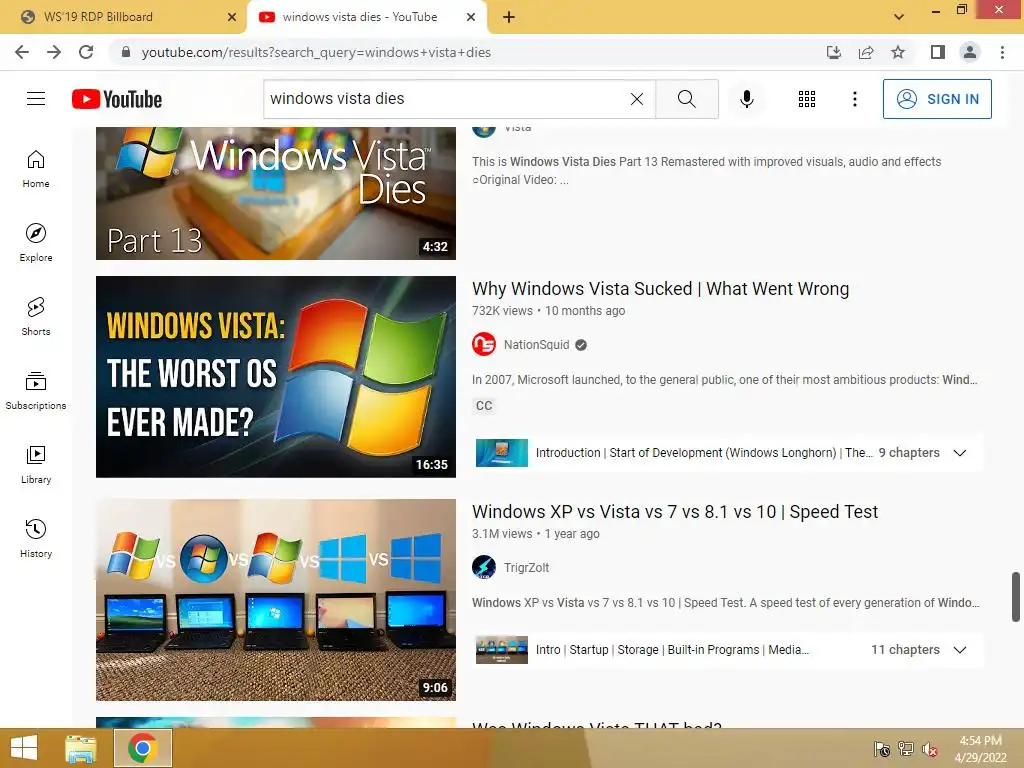Bookmark this page with the star icon
1024x768 pixels.
point(898,52)
